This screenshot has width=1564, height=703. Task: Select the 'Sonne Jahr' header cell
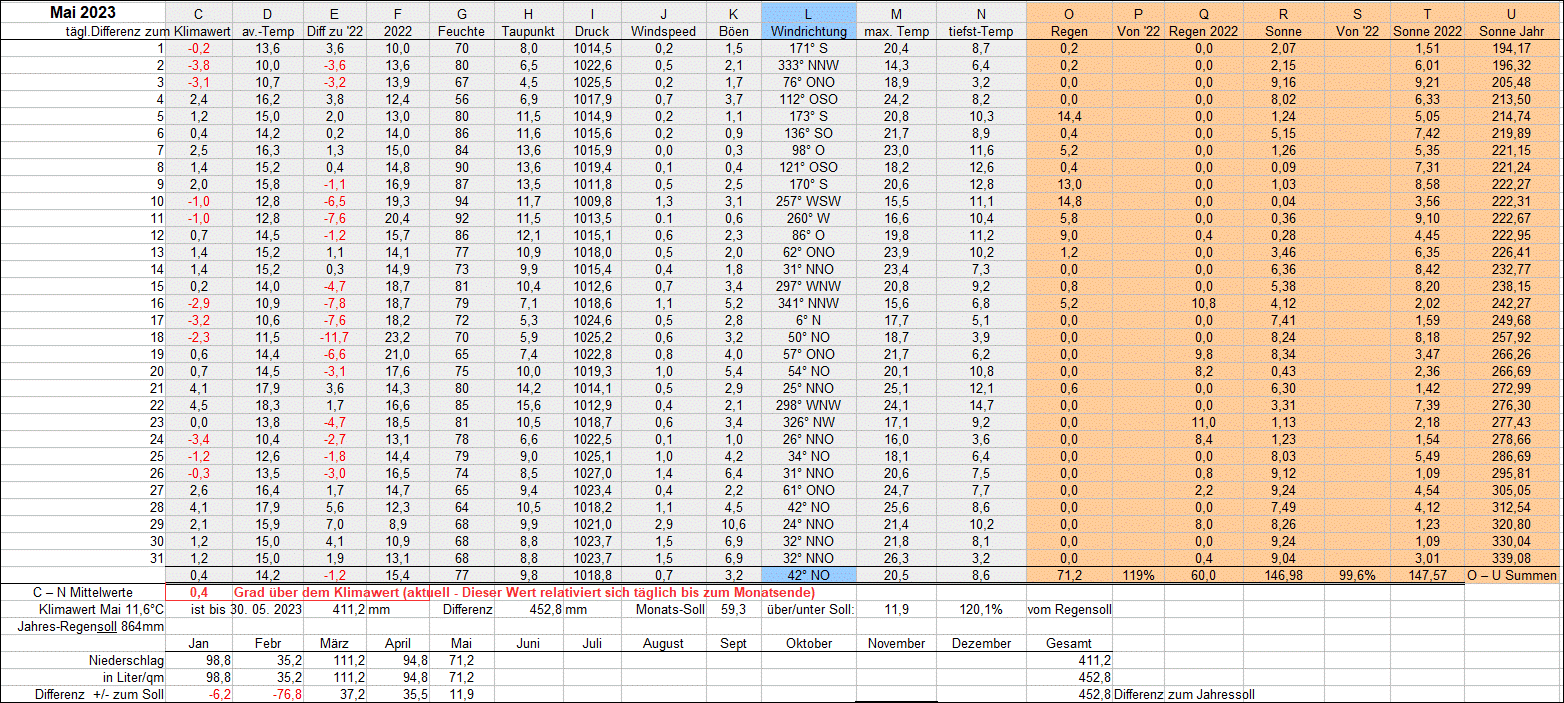click(1511, 31)
